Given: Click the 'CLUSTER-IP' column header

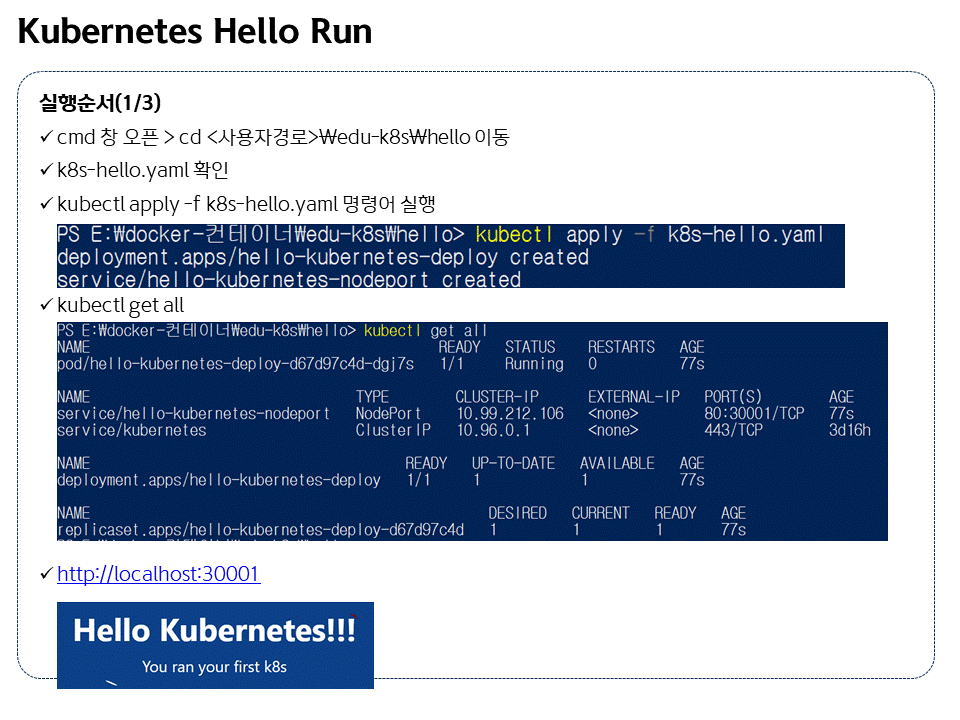Looking at the screenshot, I should 497,397.
